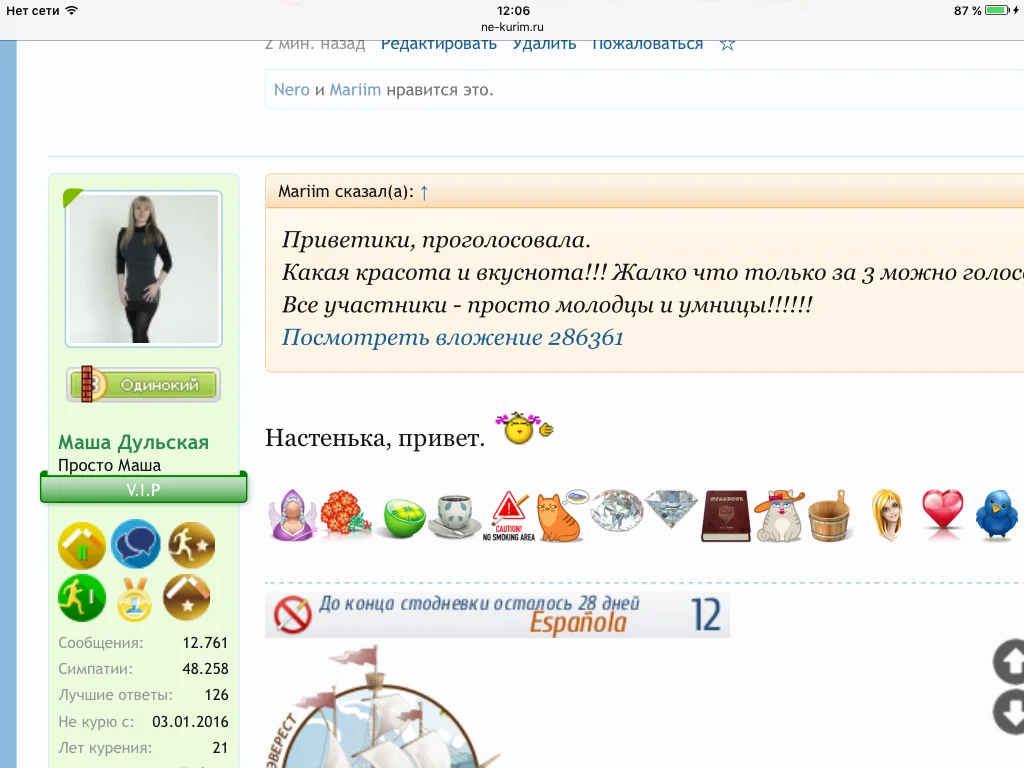
Task: Click the green V.I.P banner
Action: click(x=143, y=489)
